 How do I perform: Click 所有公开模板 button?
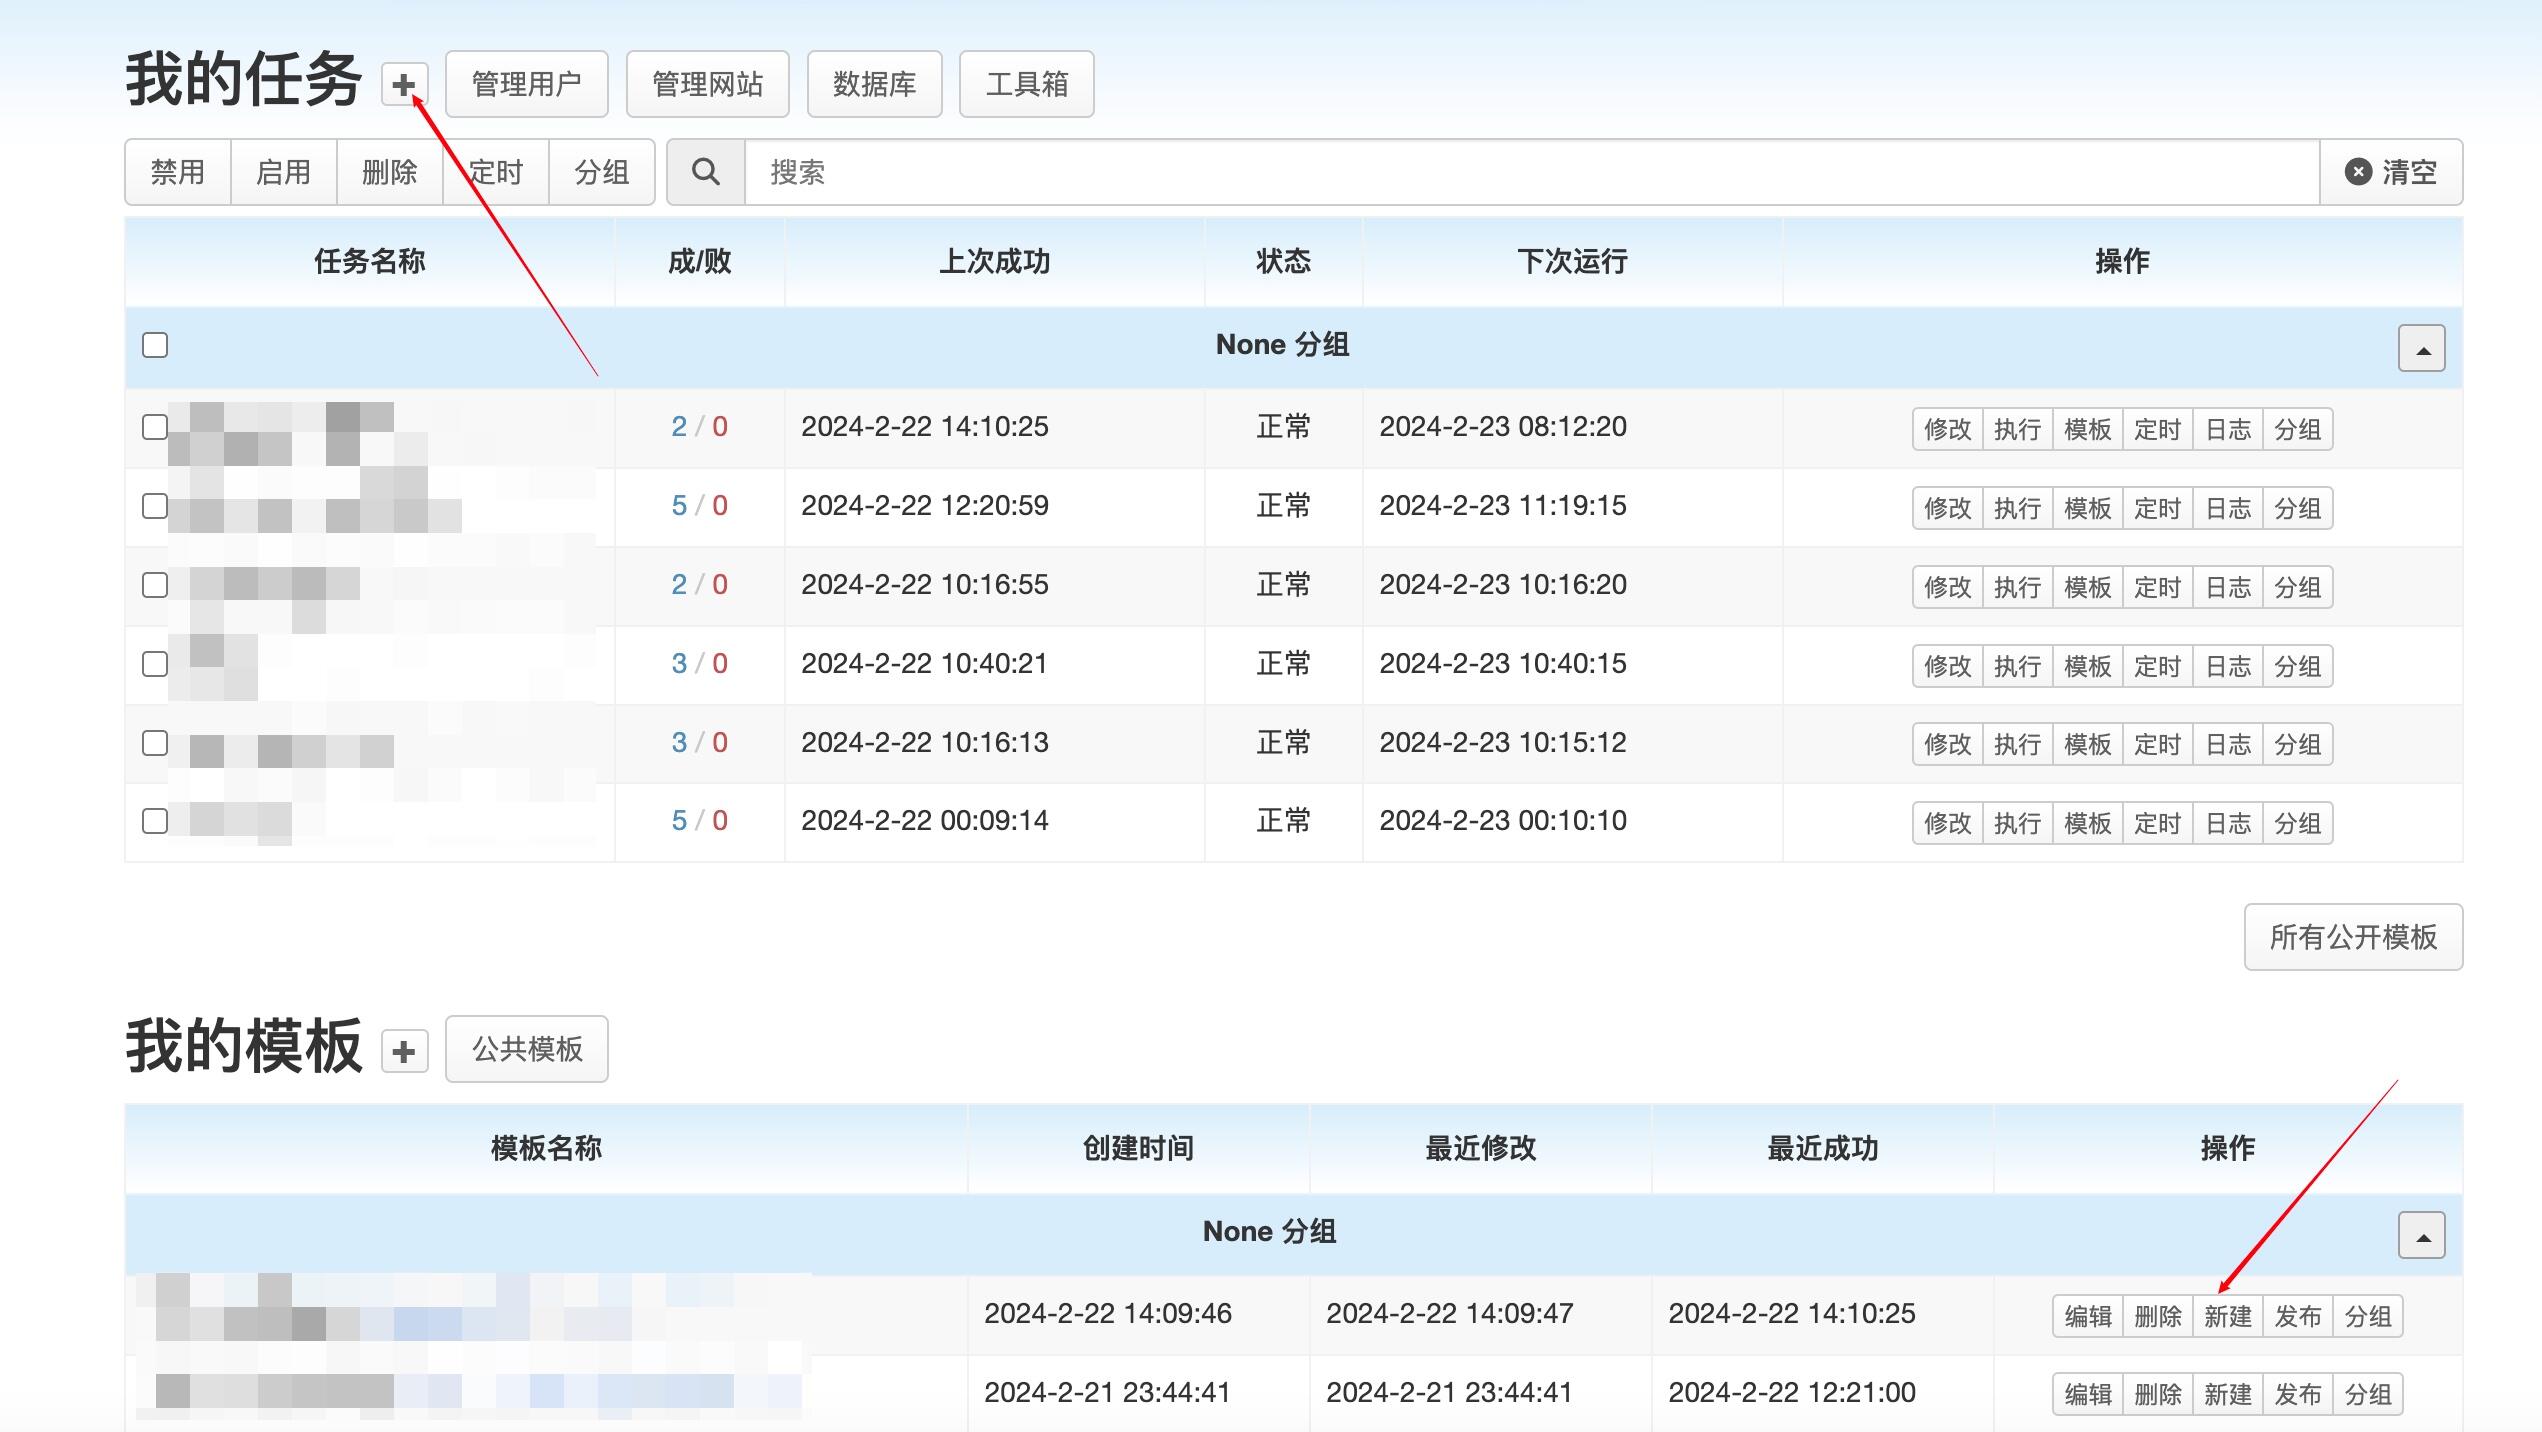pos(2353,937)
